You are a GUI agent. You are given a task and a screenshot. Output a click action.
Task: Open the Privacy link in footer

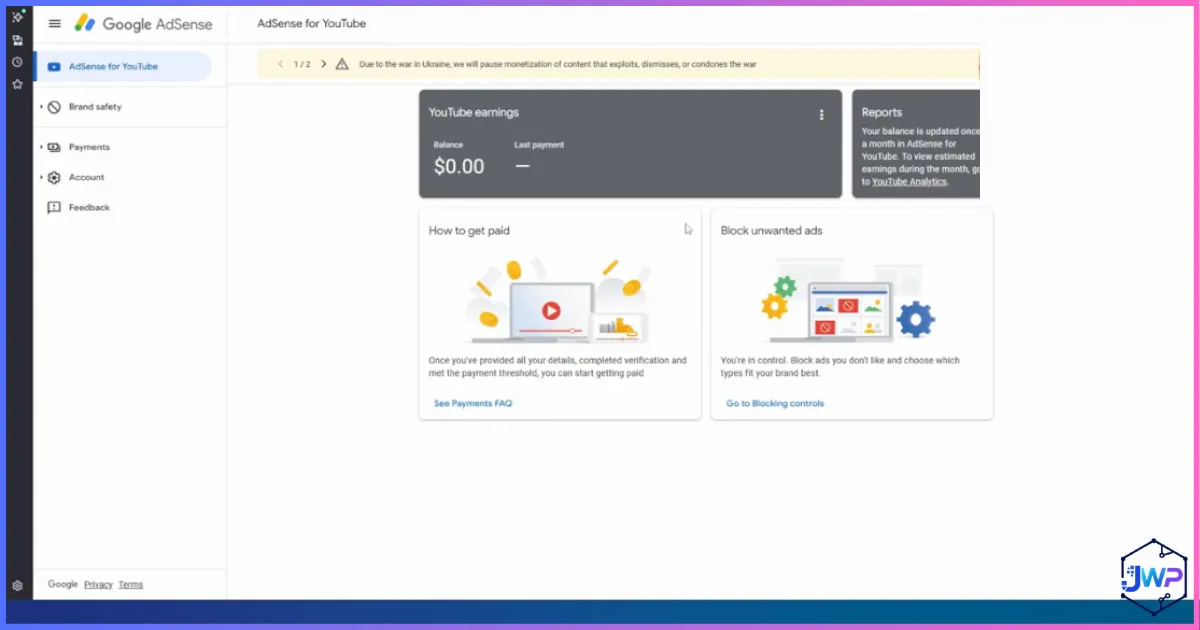(98, 585)
